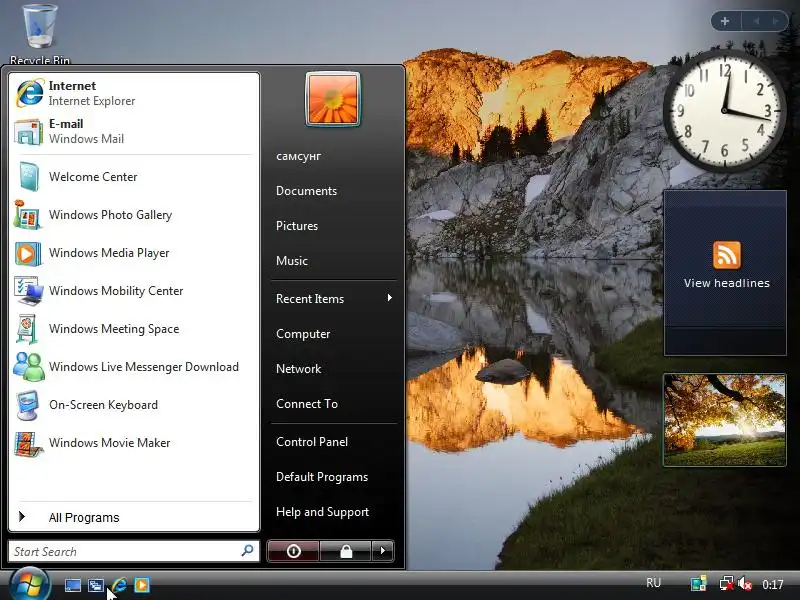The image size is (800, 600).
Task: Click Switch between windows Quick Launch icon
Action: (95, 585)
